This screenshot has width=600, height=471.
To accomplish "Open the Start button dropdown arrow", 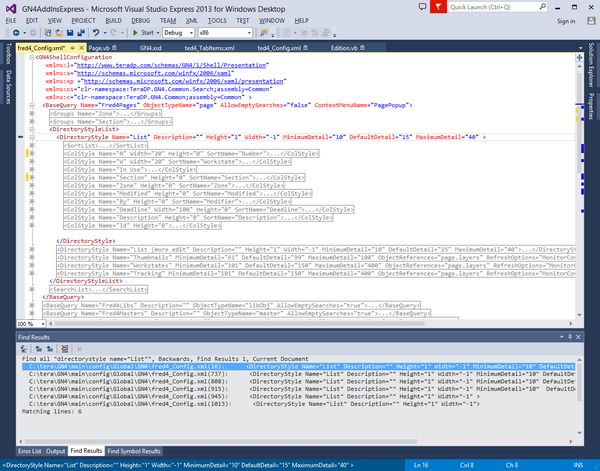I will [158, 33].
